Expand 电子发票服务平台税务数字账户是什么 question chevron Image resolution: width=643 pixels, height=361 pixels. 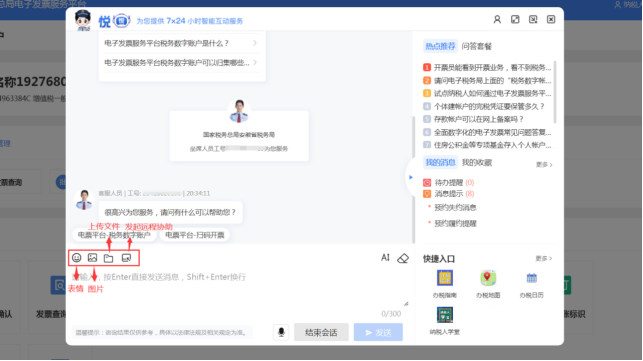[x=255, y=43]
